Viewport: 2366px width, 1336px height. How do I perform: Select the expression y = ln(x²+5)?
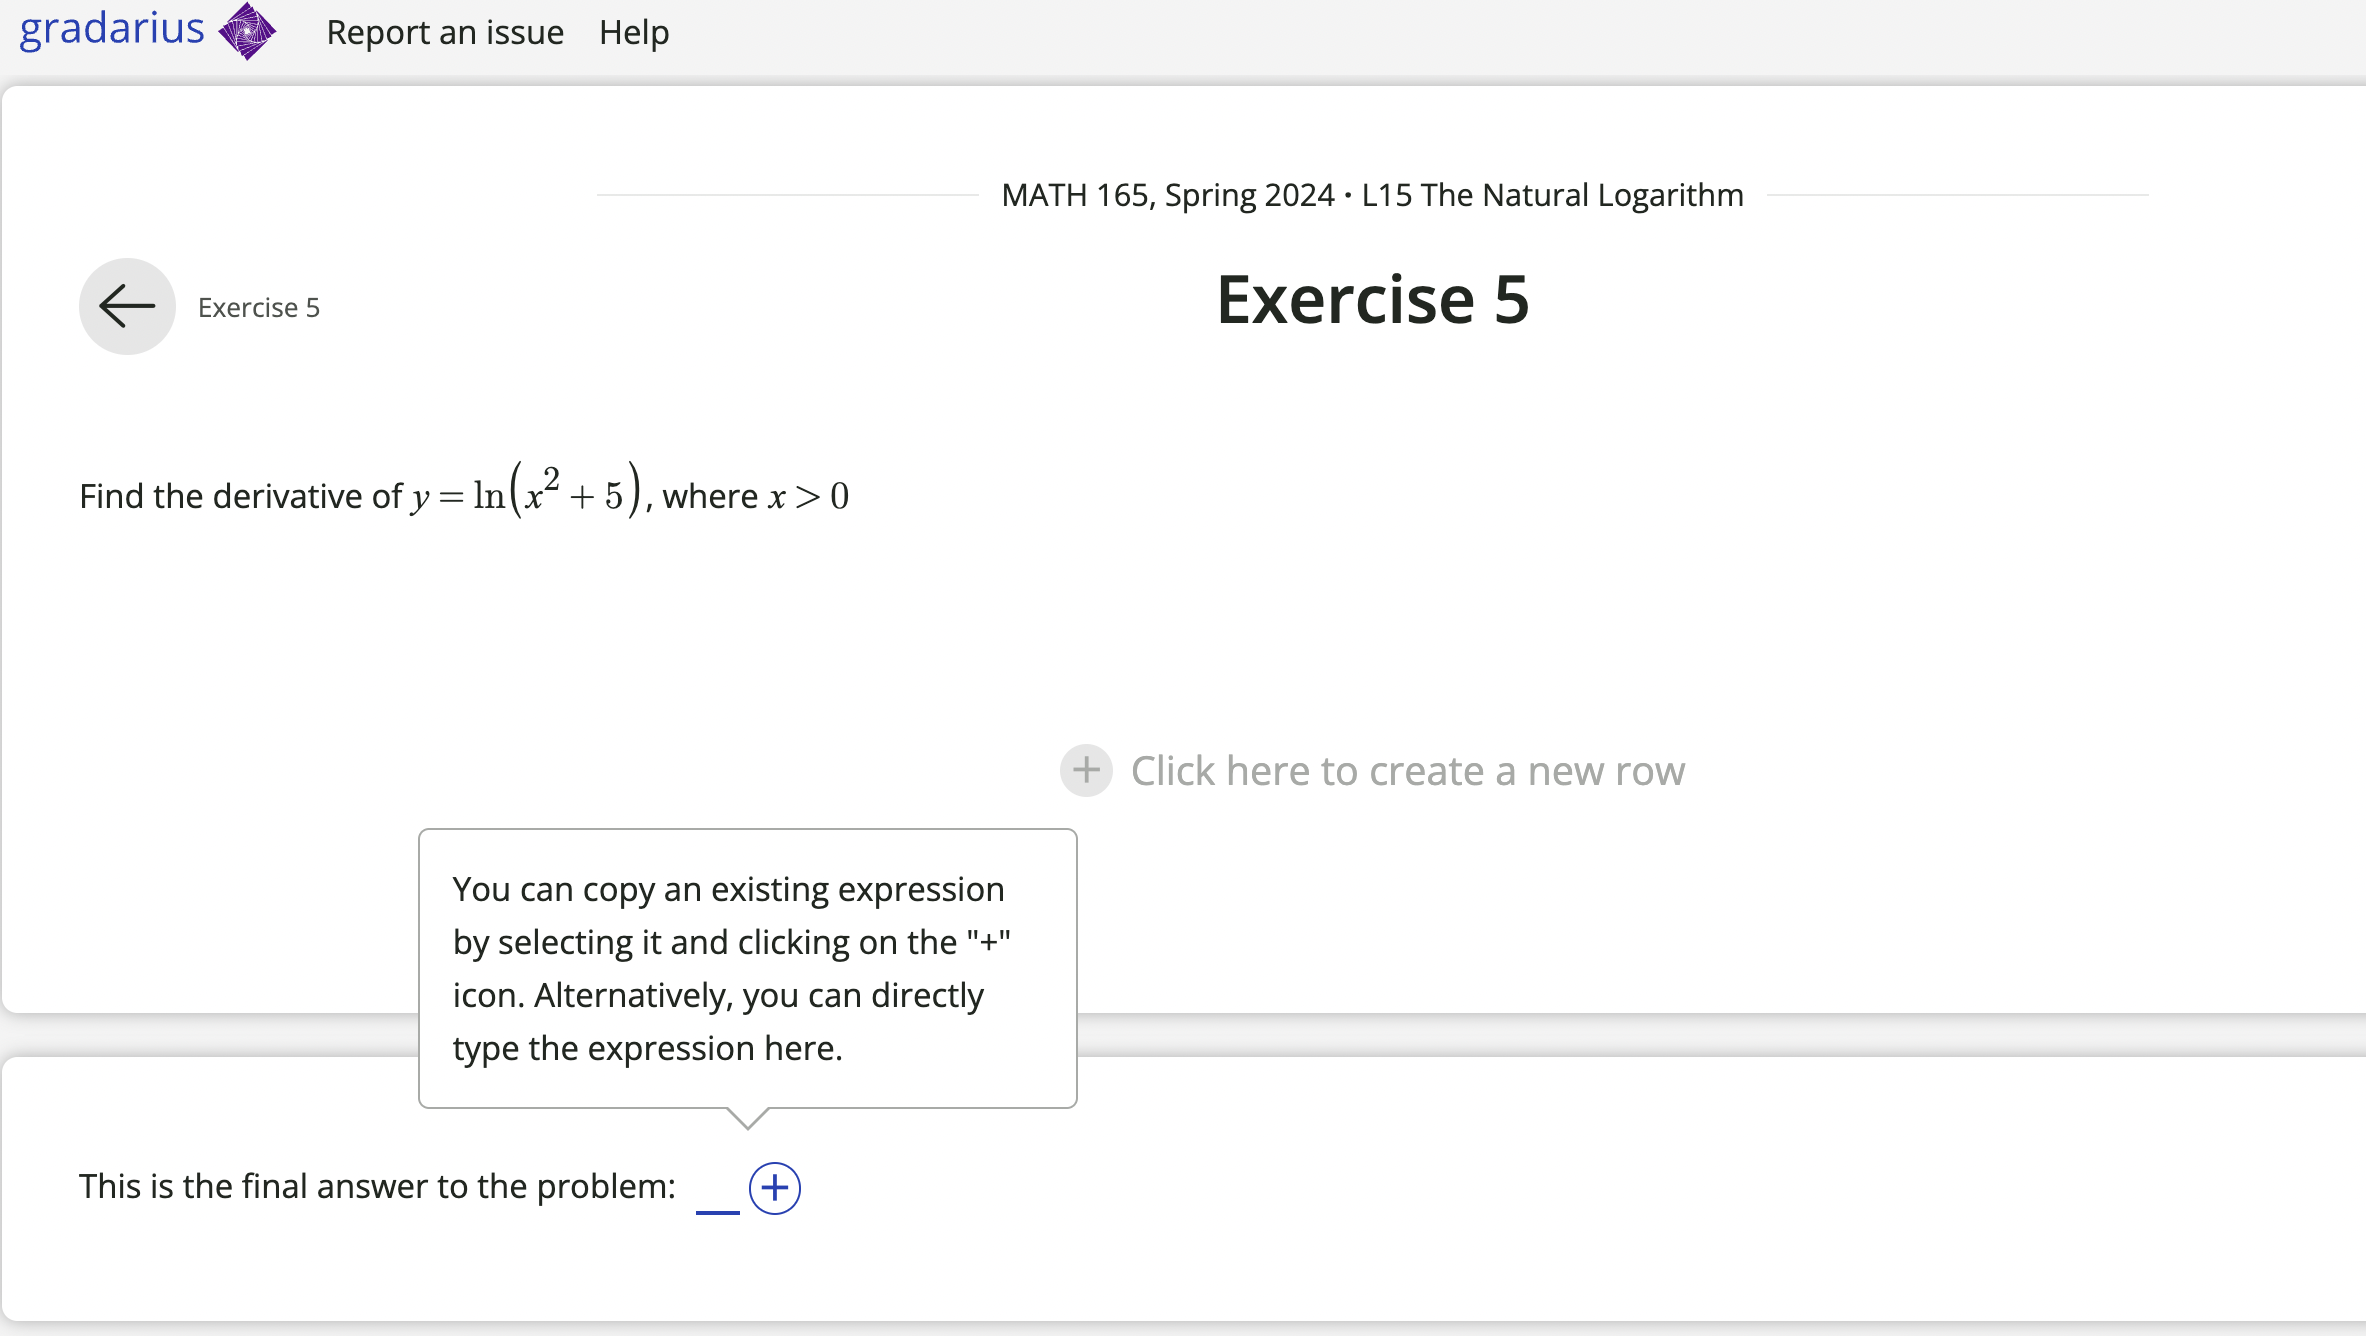click(x=528, y=492)
